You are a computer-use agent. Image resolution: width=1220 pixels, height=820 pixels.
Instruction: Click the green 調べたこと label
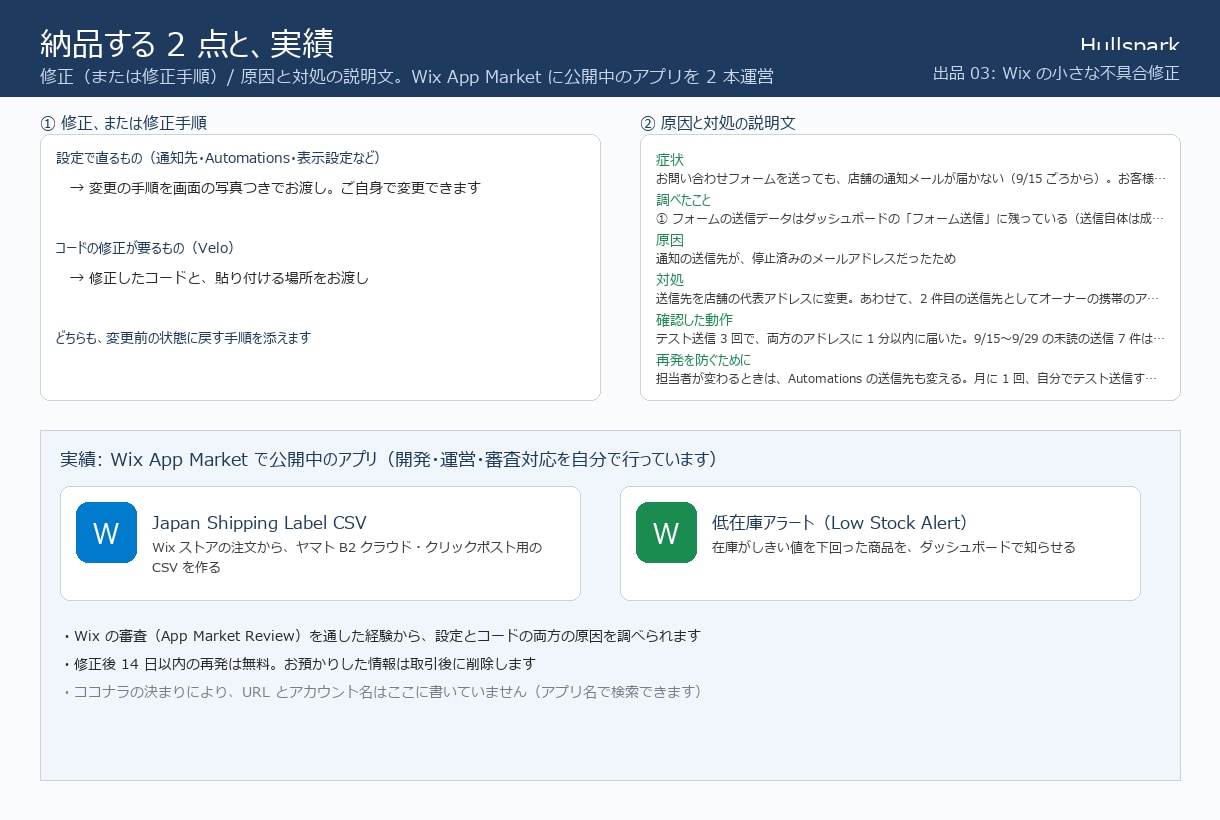[x=684, y=200]
